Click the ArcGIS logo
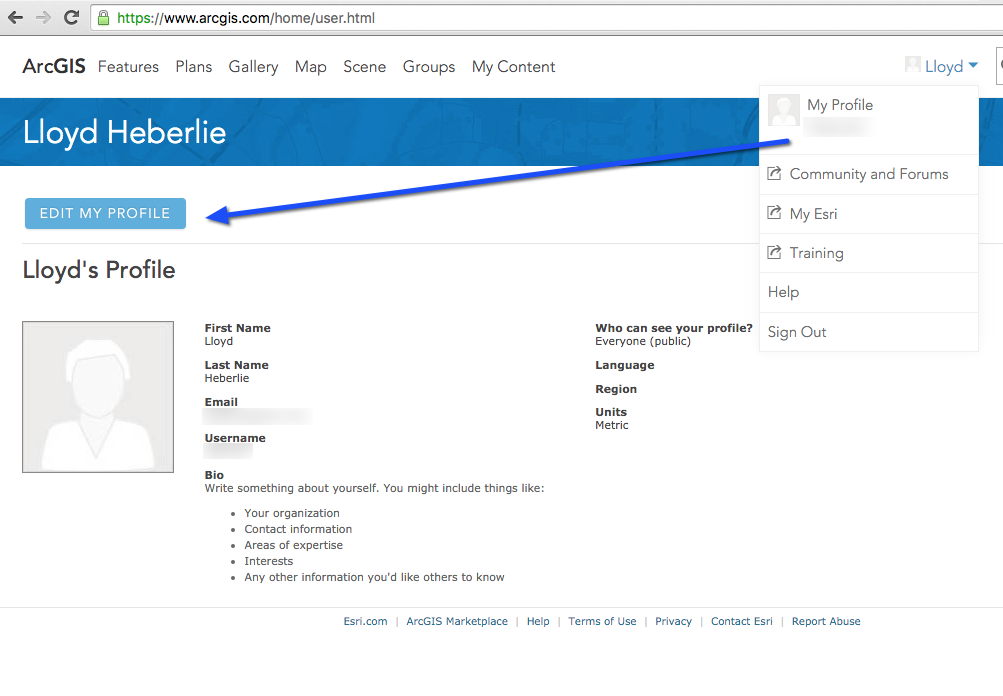 tap(54, 66)
